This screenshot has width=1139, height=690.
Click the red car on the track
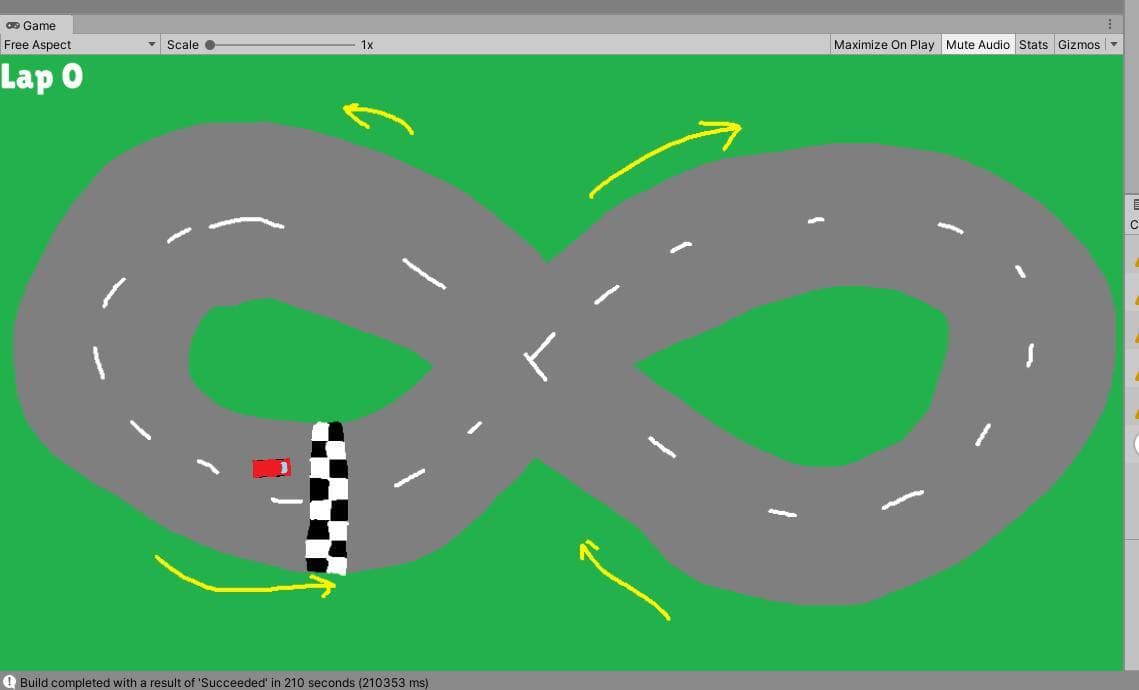(272, 468)
